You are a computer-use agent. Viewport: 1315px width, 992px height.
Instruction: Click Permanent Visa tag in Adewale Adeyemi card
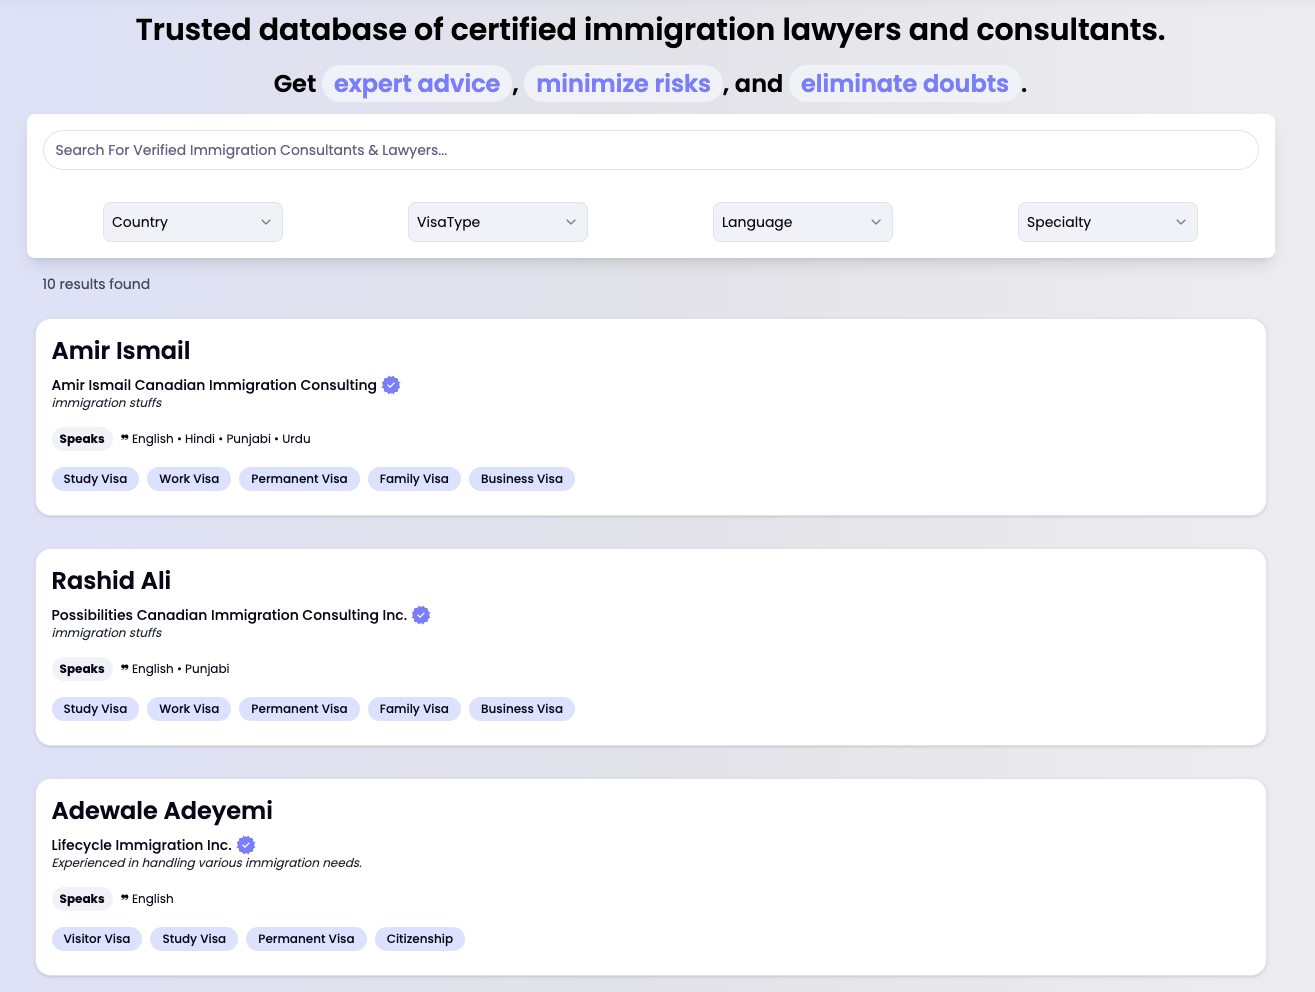click(306, 939)
